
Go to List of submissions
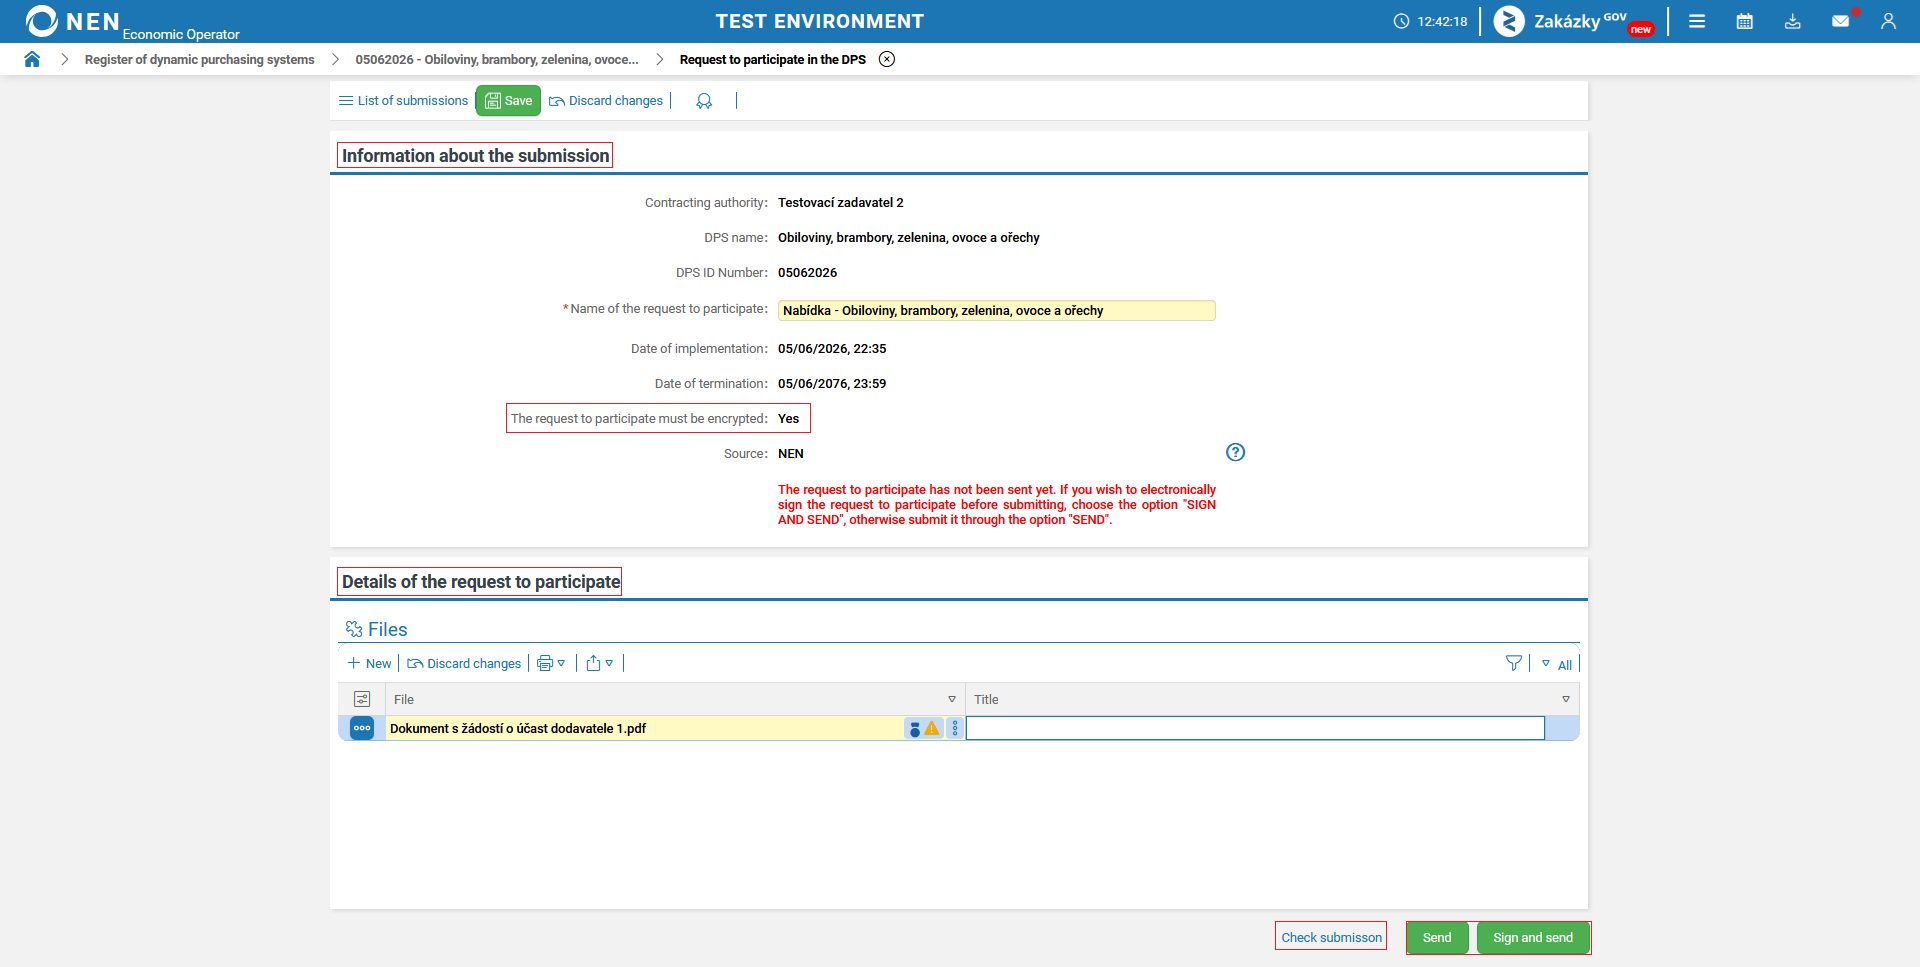[403, 101]
